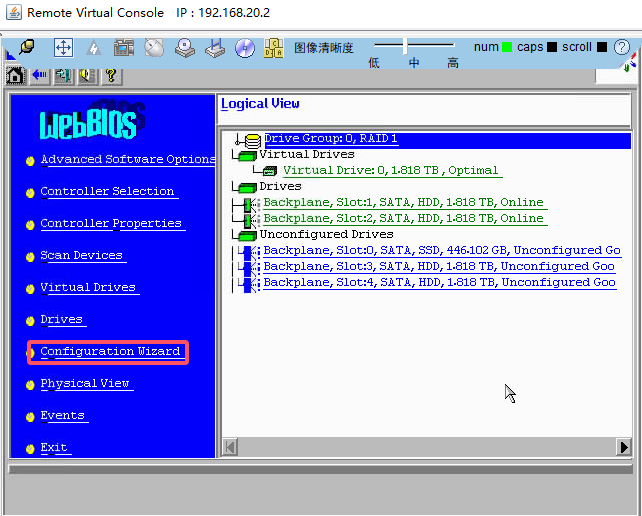Click the Virtual Drives folder icon

tap(246, 156)
